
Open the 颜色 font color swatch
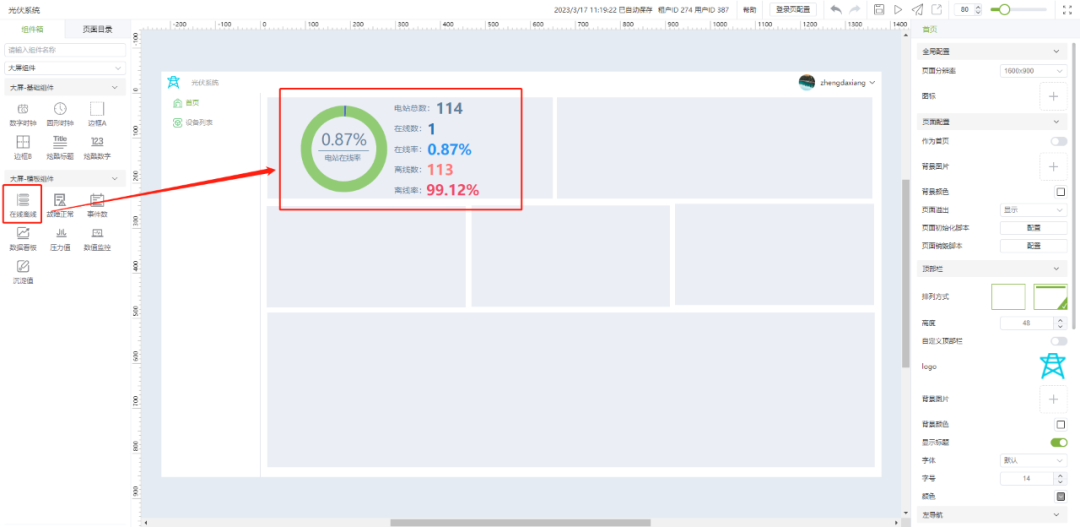click(x=1061, y=496)
